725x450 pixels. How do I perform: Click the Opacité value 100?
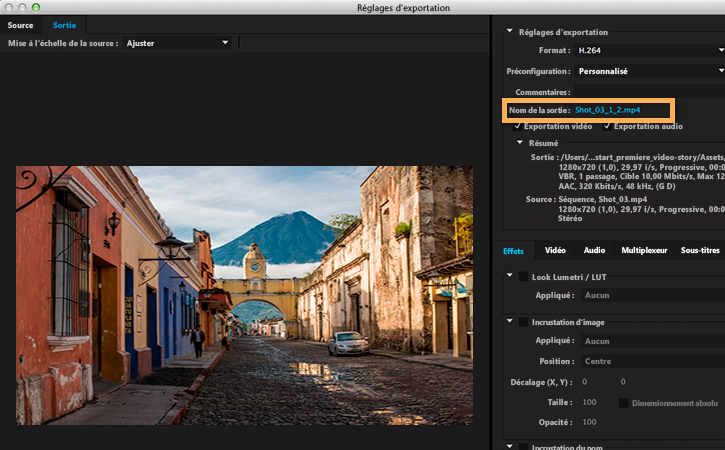589,423
